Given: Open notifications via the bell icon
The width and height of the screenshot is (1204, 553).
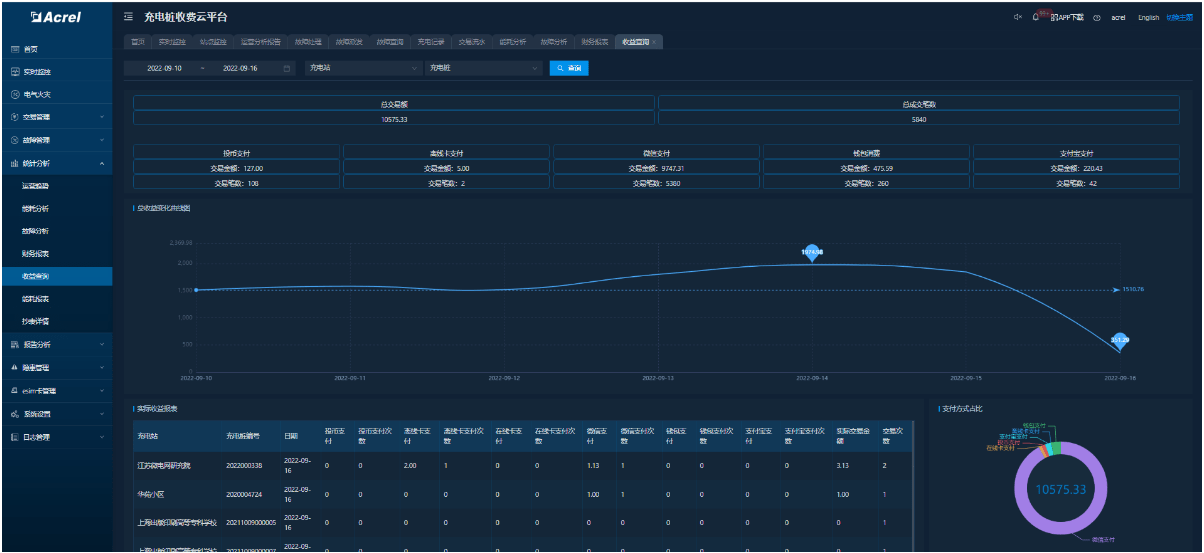Looking at the screenshot, I should click(1036, 18).
